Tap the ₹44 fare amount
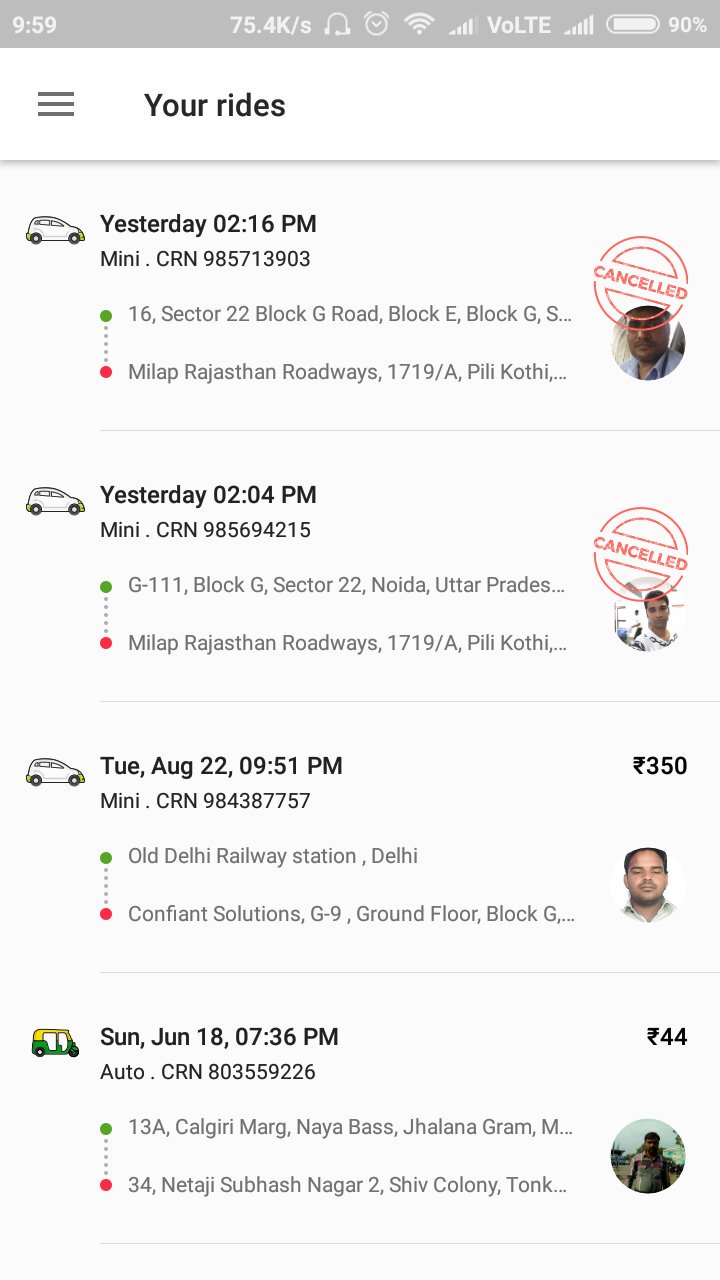 [667, 1037]
